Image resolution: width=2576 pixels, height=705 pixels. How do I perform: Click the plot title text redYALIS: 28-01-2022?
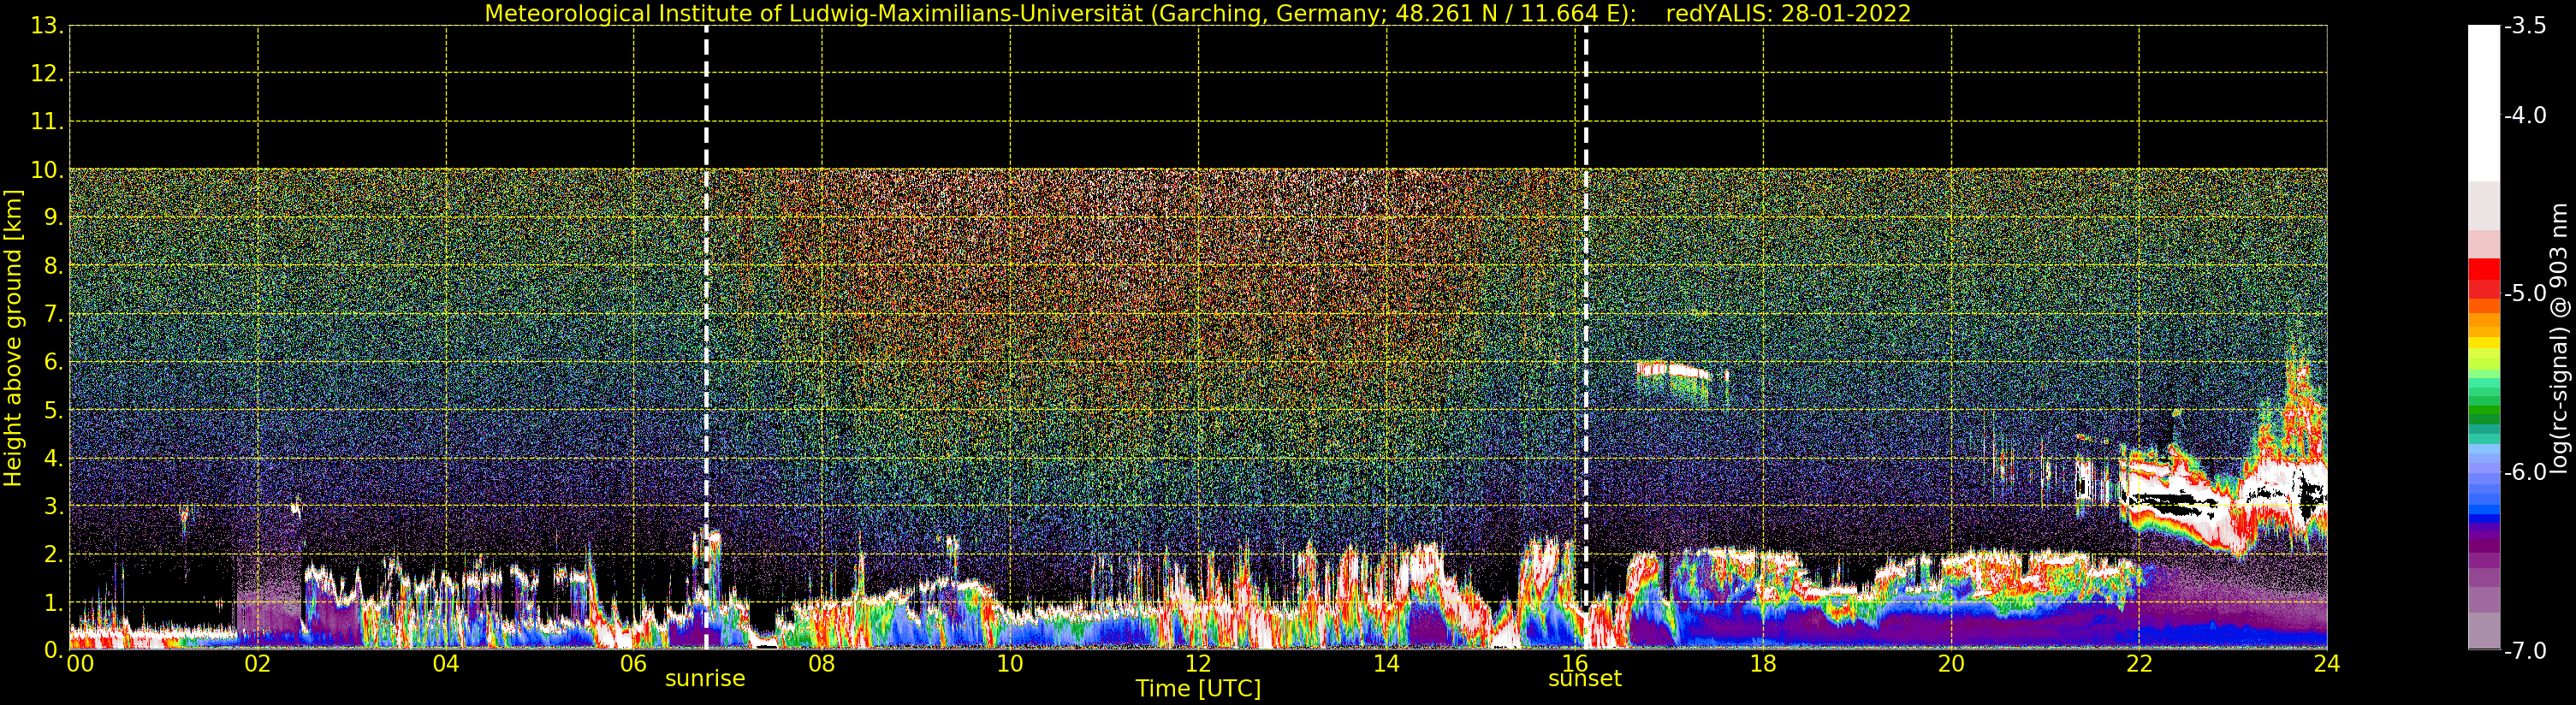point(1788,14)
